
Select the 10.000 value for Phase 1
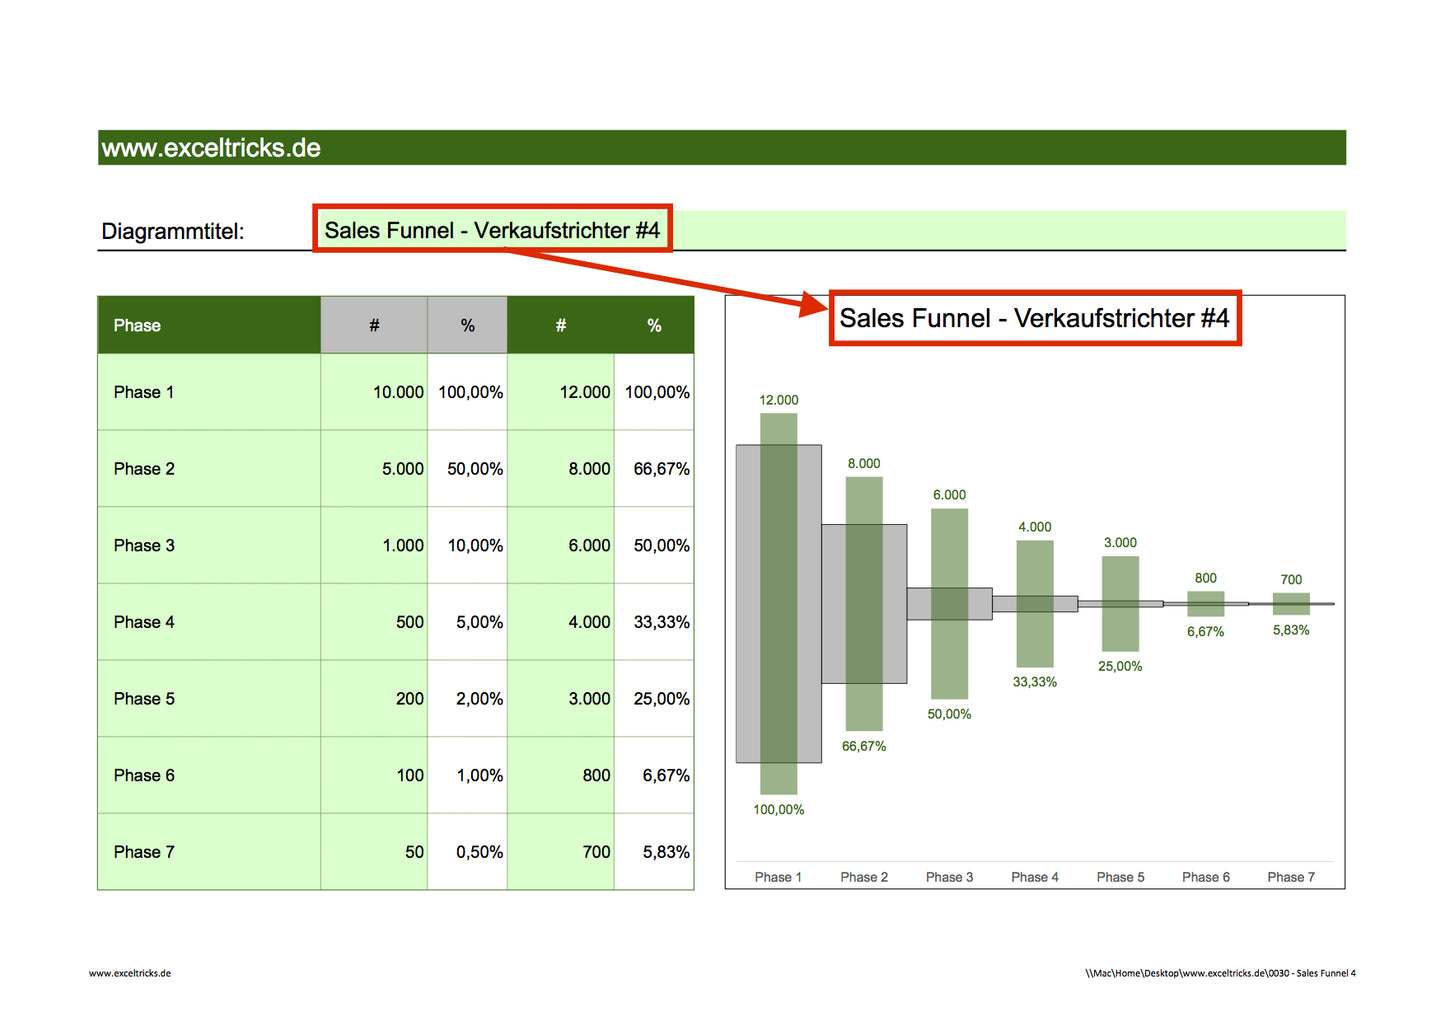click(x=397, y=391)
